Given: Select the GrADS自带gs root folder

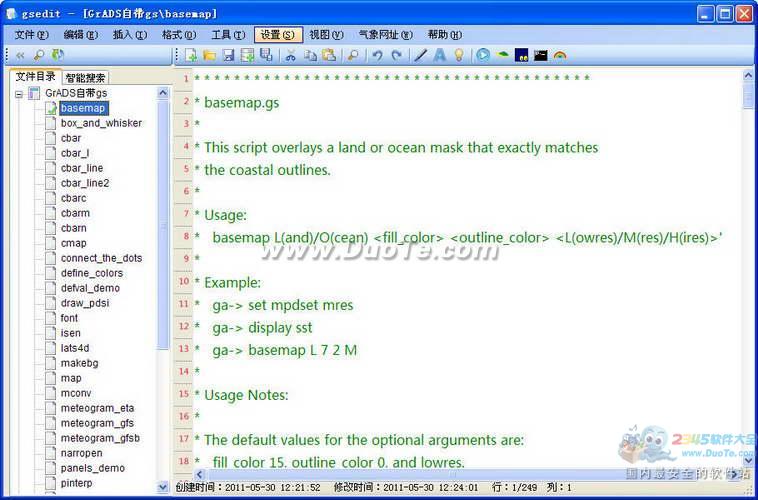Looking at the screenshot, I should click(x=76, y=93).
